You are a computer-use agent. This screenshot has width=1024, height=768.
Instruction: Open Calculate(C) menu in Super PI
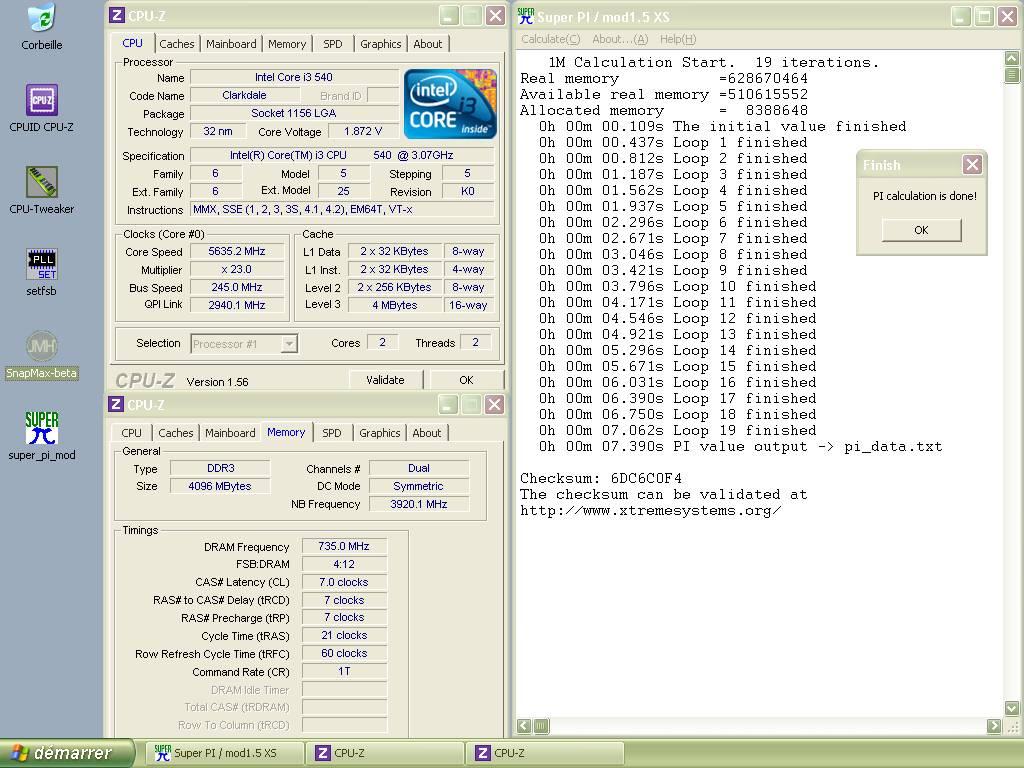point(551,39)
